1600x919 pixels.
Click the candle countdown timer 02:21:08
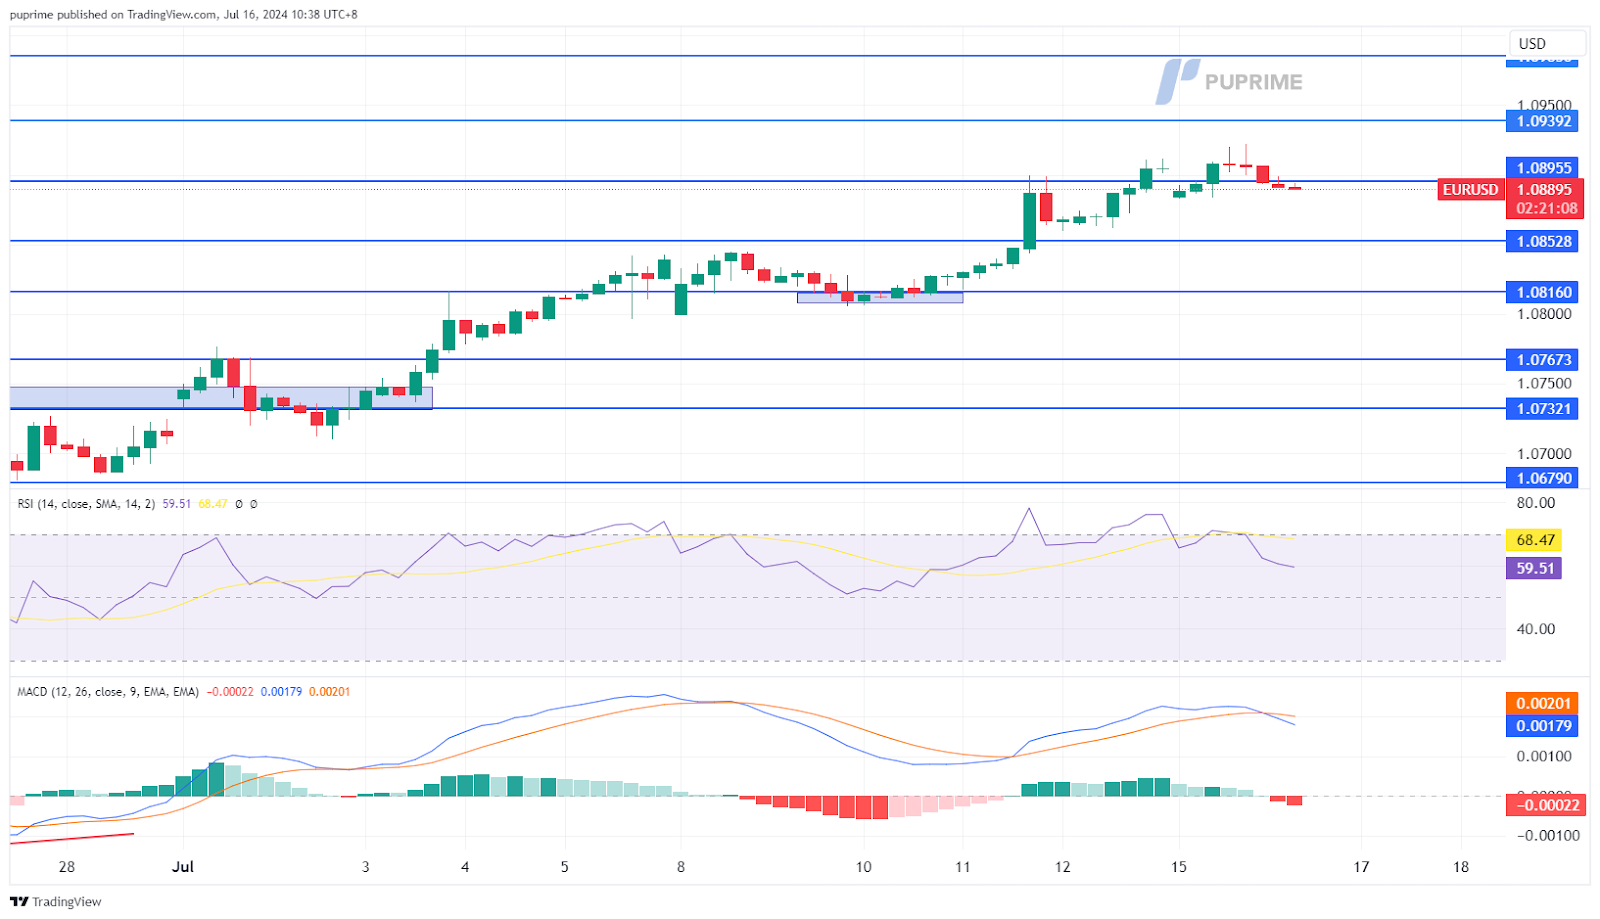(x=1544, y=208)
